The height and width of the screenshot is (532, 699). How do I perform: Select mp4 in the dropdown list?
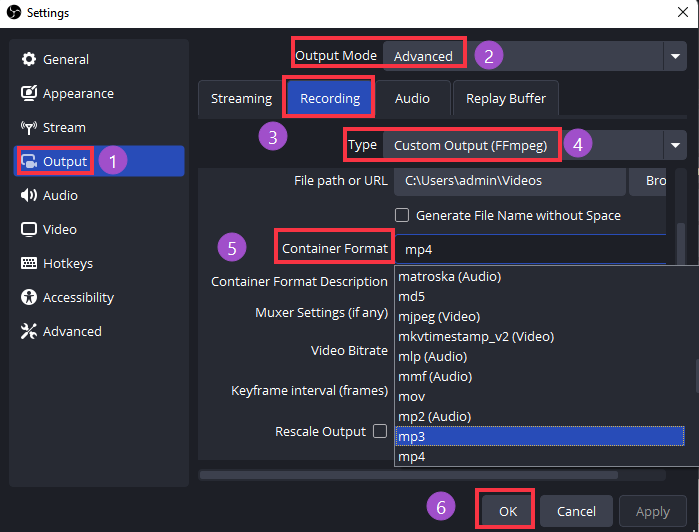(x=540, y=456)
